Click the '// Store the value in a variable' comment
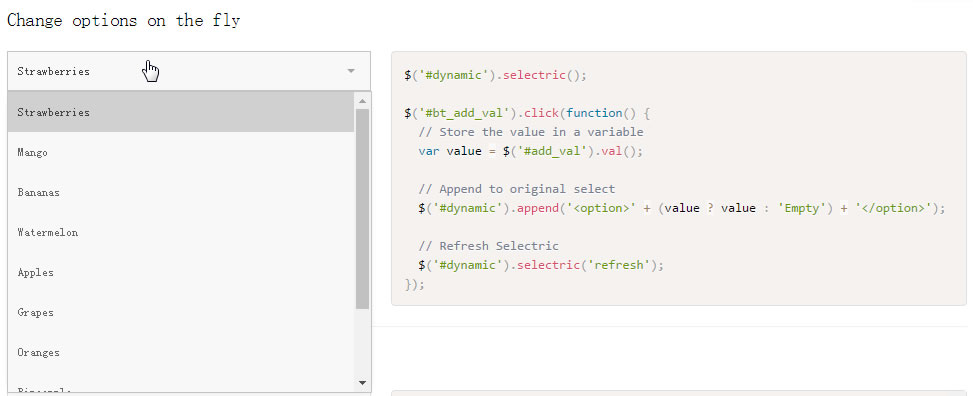The height and width of the screenshot is (396, 973). (x=531, y=132)
